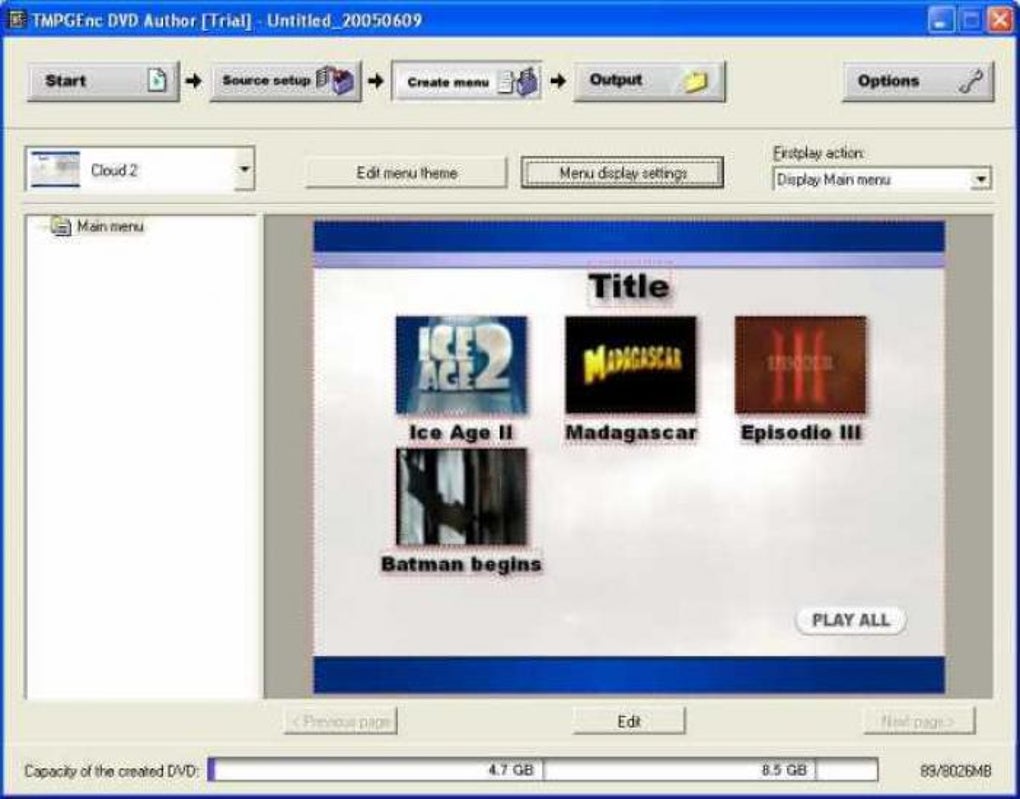
Task: Select the Create menu step
Action: [466, 81]
